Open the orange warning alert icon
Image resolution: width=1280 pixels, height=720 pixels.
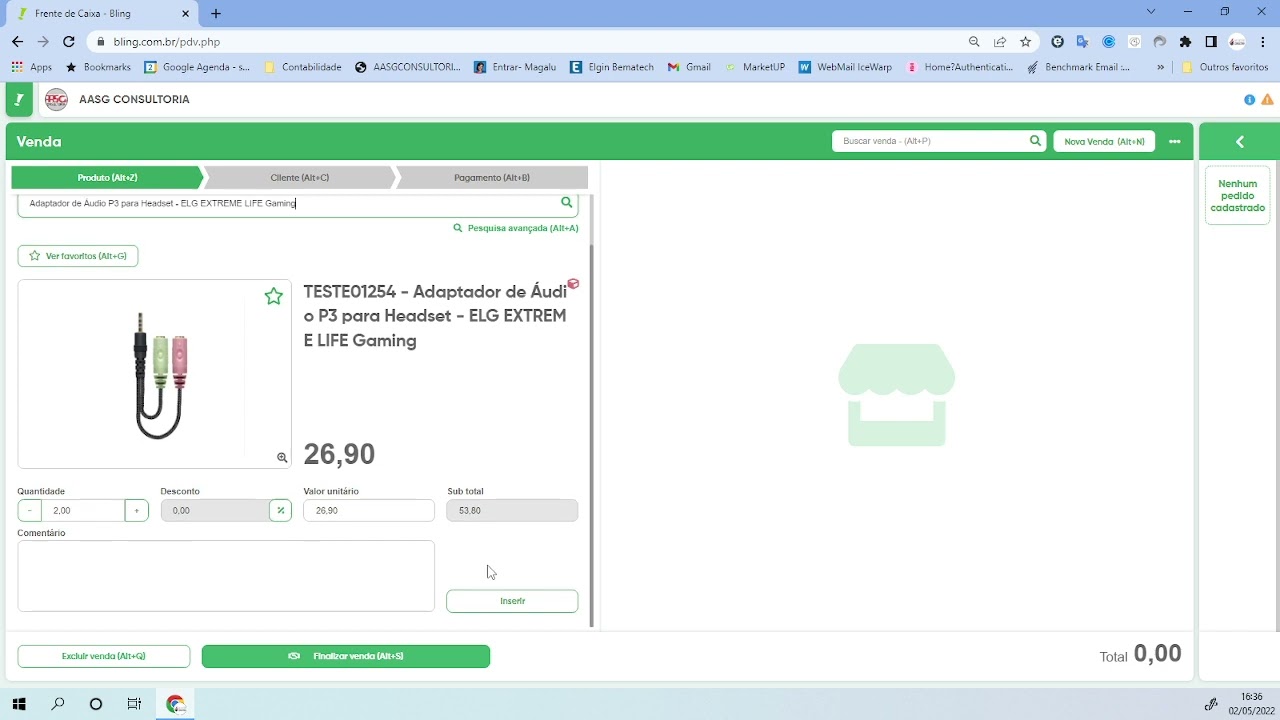click(x=1267, y=100)
